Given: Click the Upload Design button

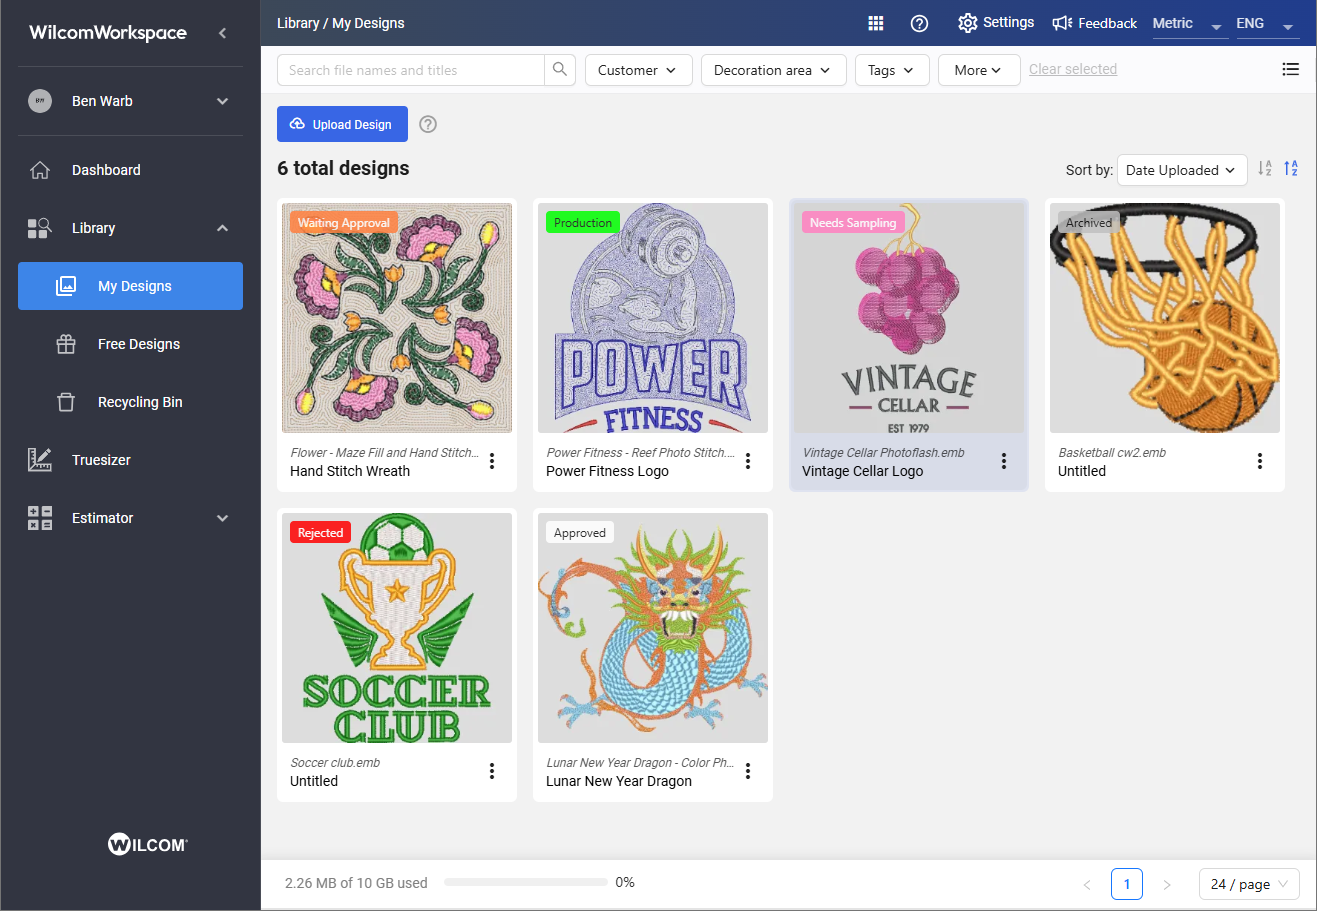Looking at the screenshot, I should (x=342, y=124).
